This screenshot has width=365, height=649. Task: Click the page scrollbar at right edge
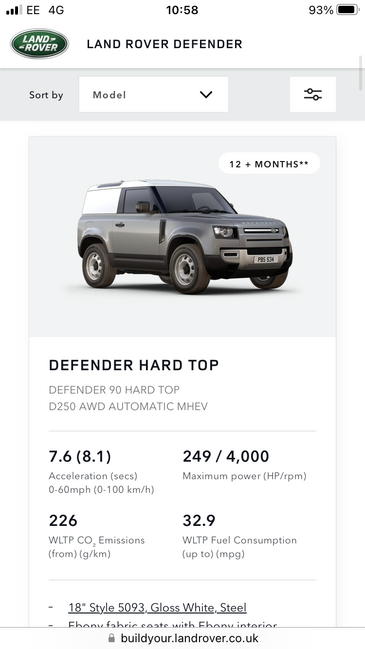[x=361, y=73]
